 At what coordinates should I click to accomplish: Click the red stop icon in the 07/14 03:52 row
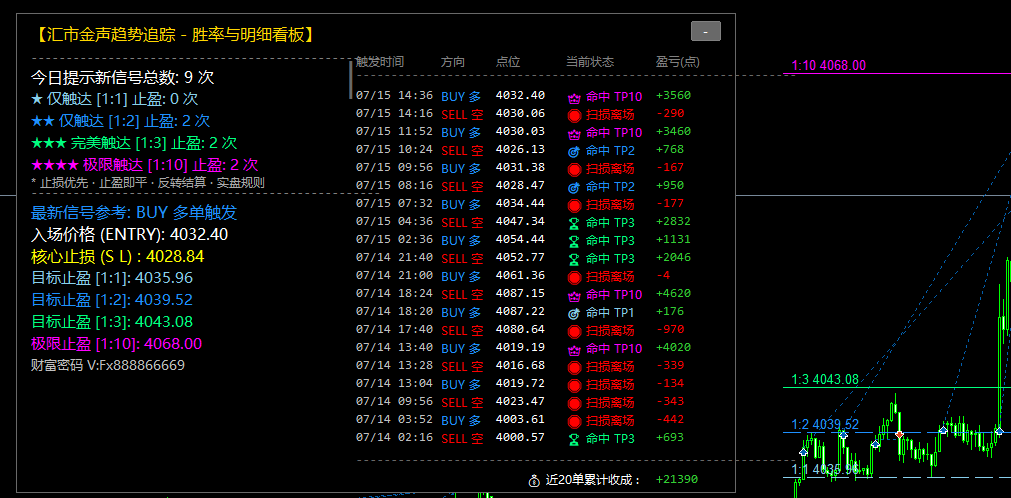coord(574,422)
